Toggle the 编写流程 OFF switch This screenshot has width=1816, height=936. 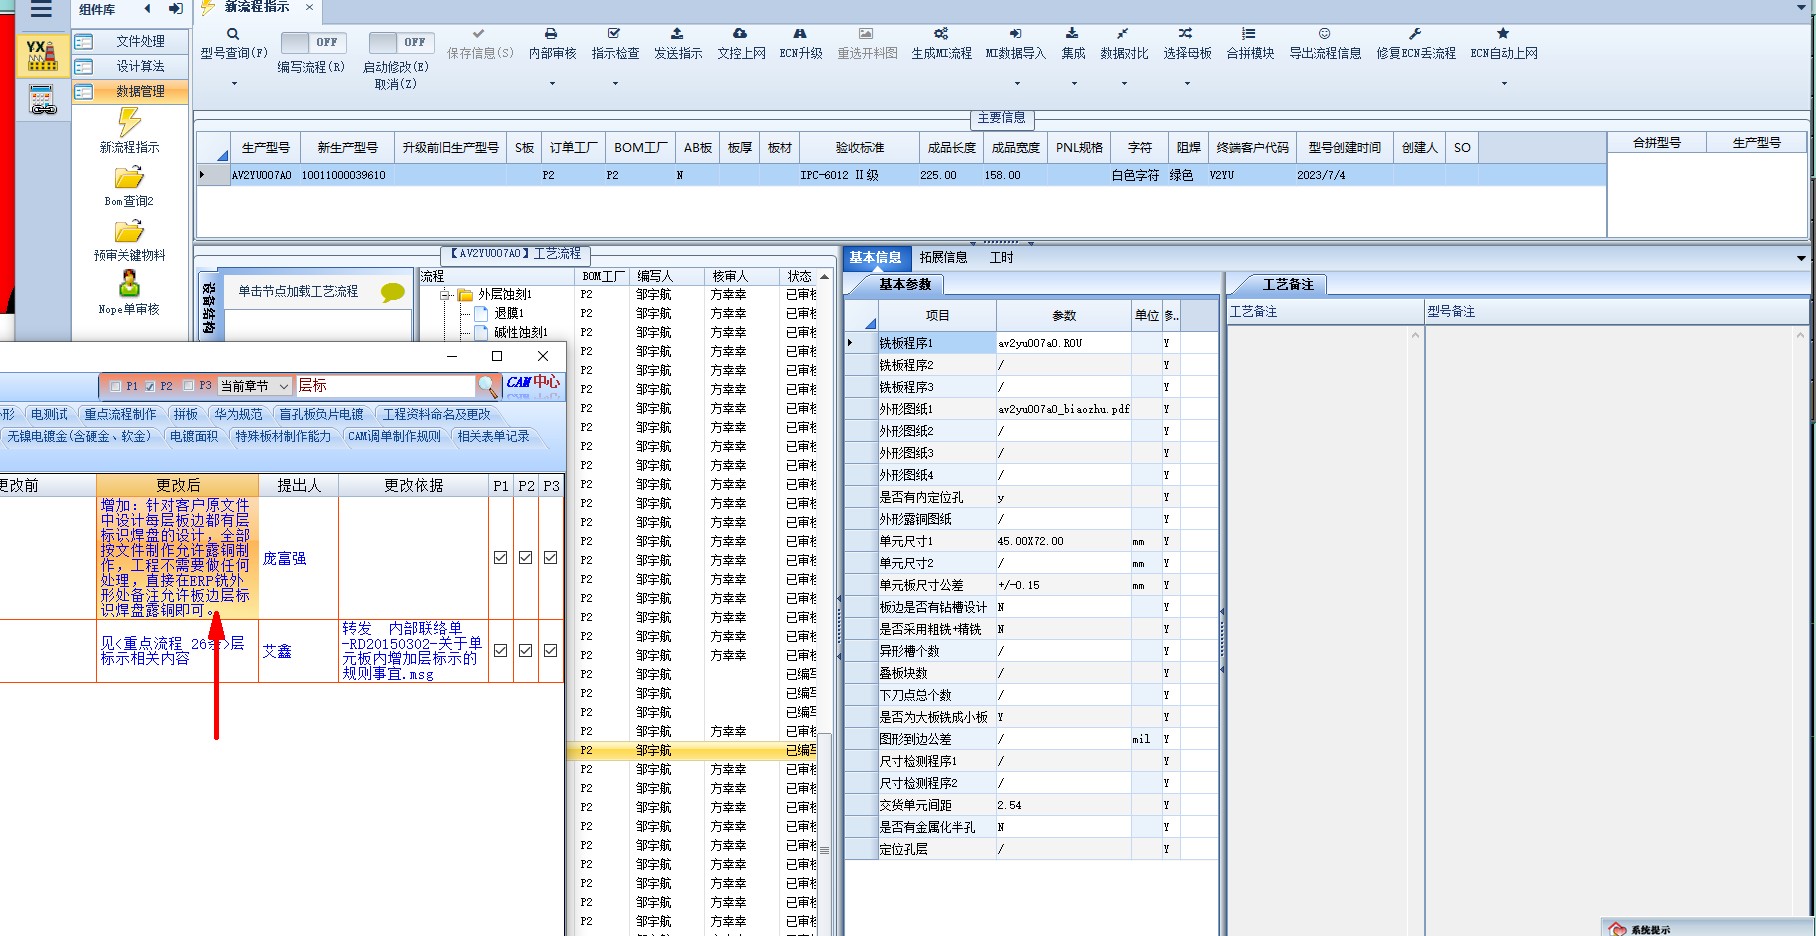tap(312, 42)
